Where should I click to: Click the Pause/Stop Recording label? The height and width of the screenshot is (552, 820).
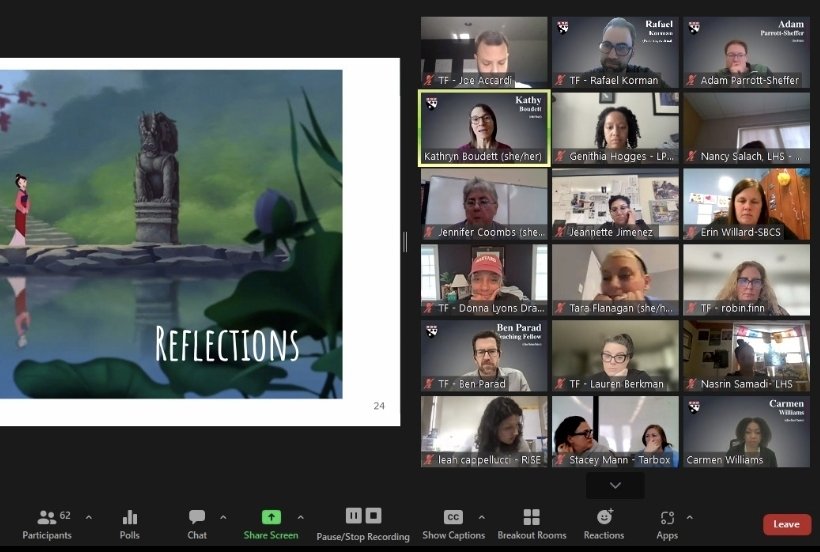(x=363, y=536)
